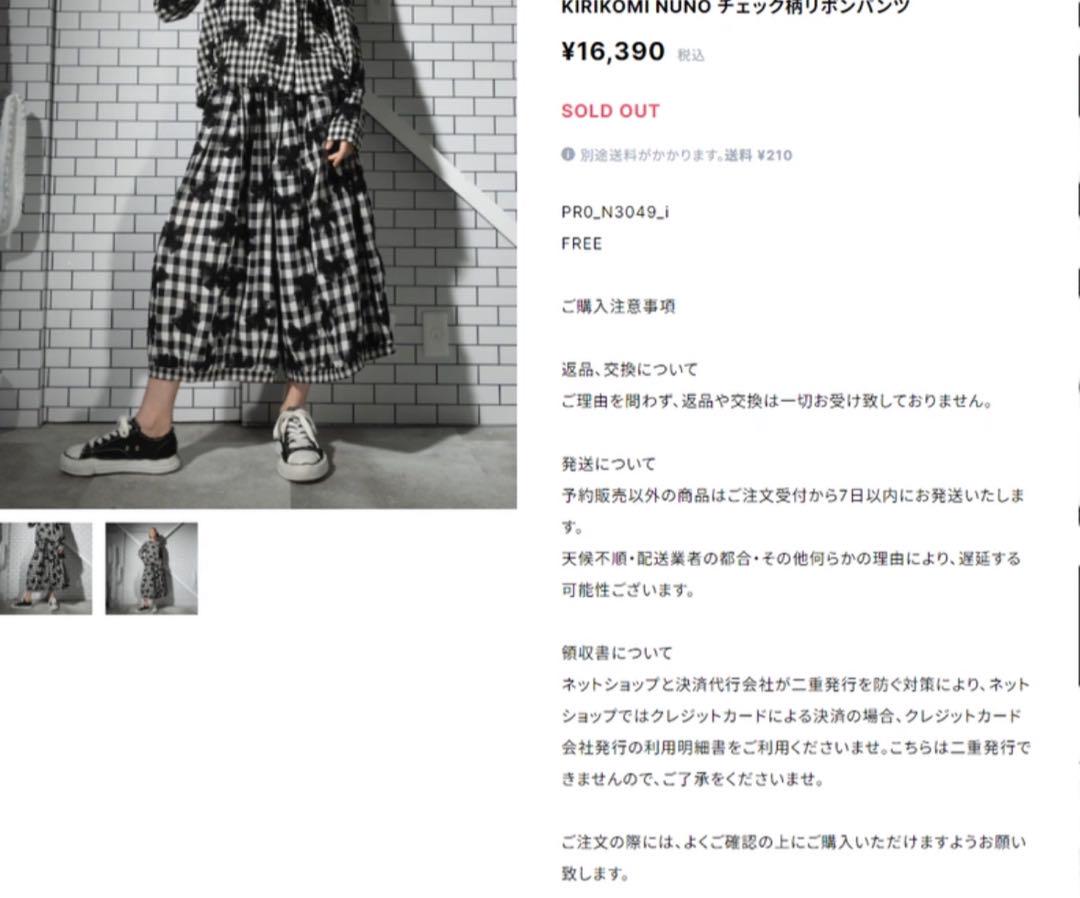
Task: Click the no-returns policy sentence
Action: [776, 401]
